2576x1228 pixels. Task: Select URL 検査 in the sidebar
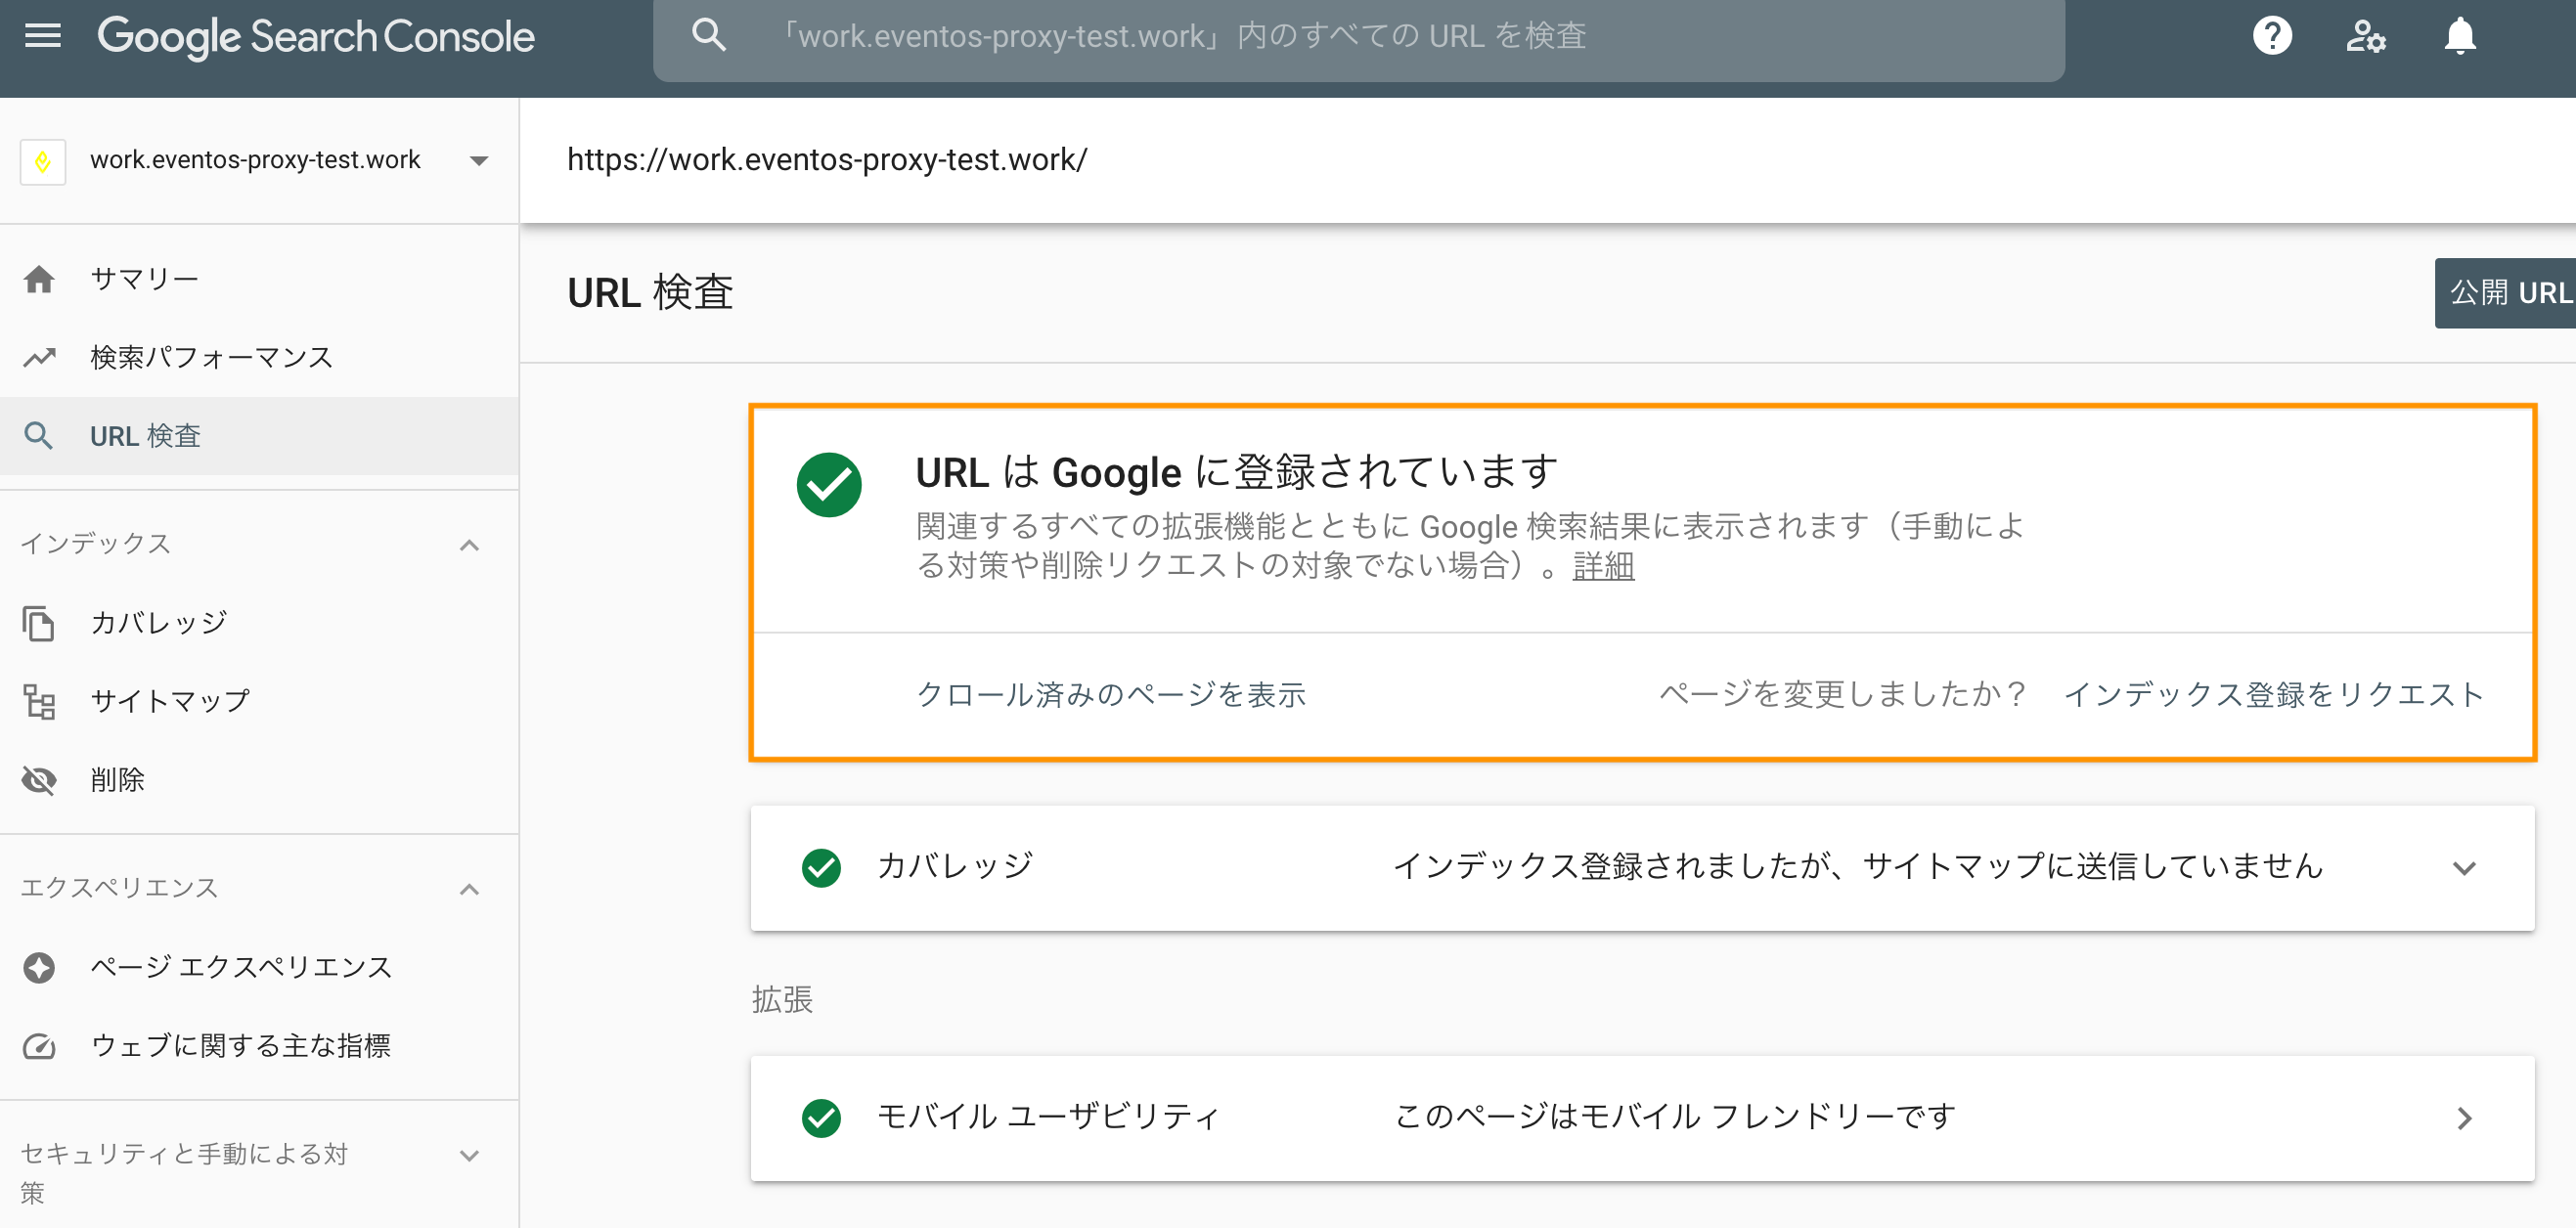pos(259,436)
